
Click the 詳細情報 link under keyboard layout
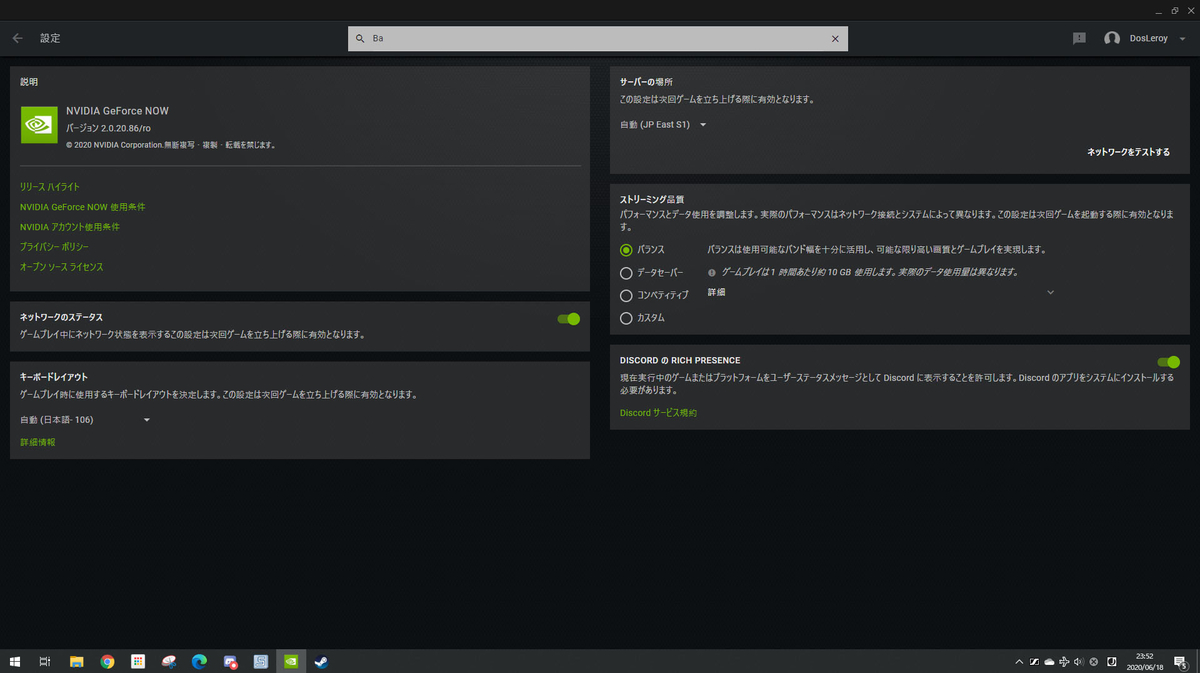38,442
